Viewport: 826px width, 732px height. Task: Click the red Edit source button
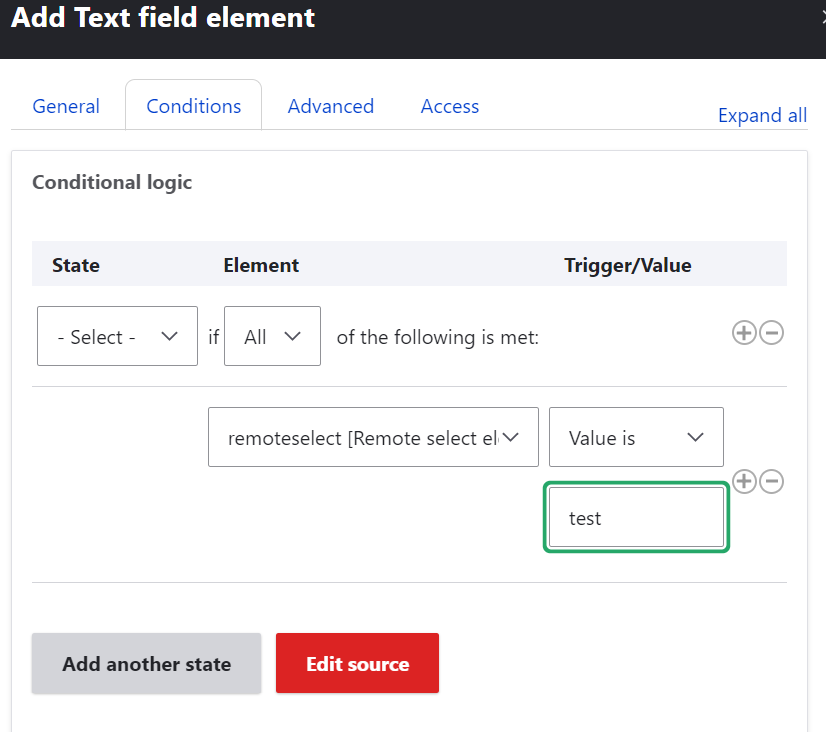point(357,663)
